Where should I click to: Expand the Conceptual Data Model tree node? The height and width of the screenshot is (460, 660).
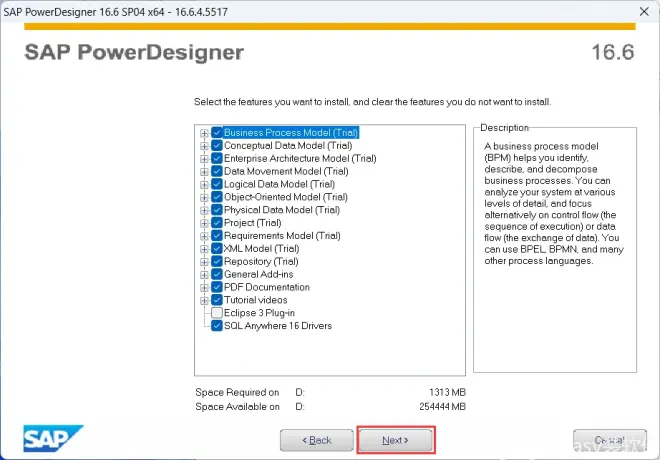point(204,146)
